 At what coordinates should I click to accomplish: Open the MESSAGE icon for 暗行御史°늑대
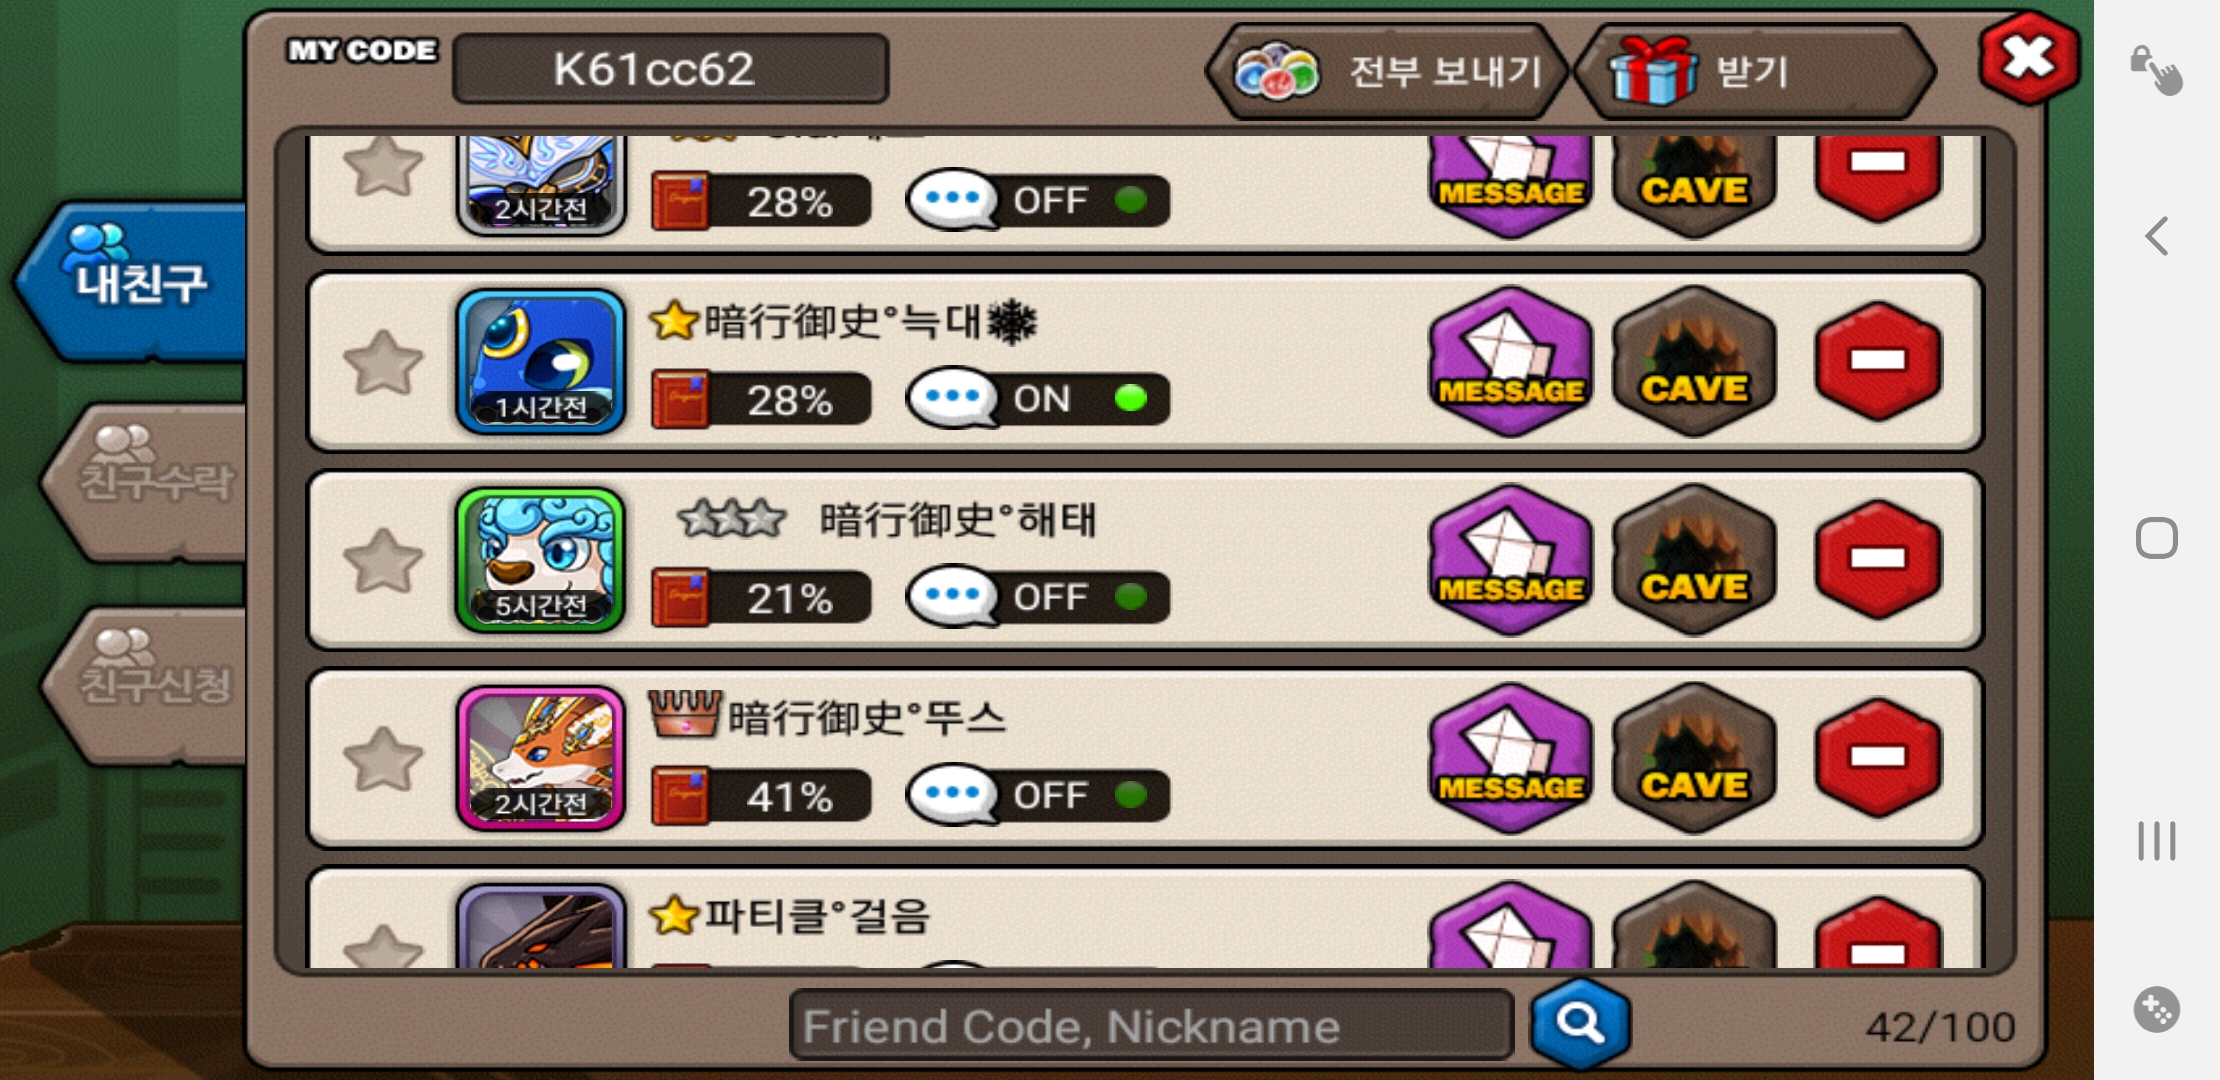coord(1510,362)
